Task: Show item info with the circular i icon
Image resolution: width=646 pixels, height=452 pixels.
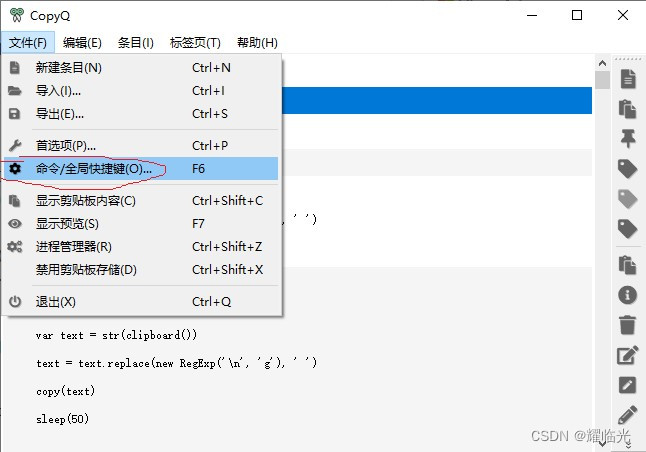Action: [627, 295]
